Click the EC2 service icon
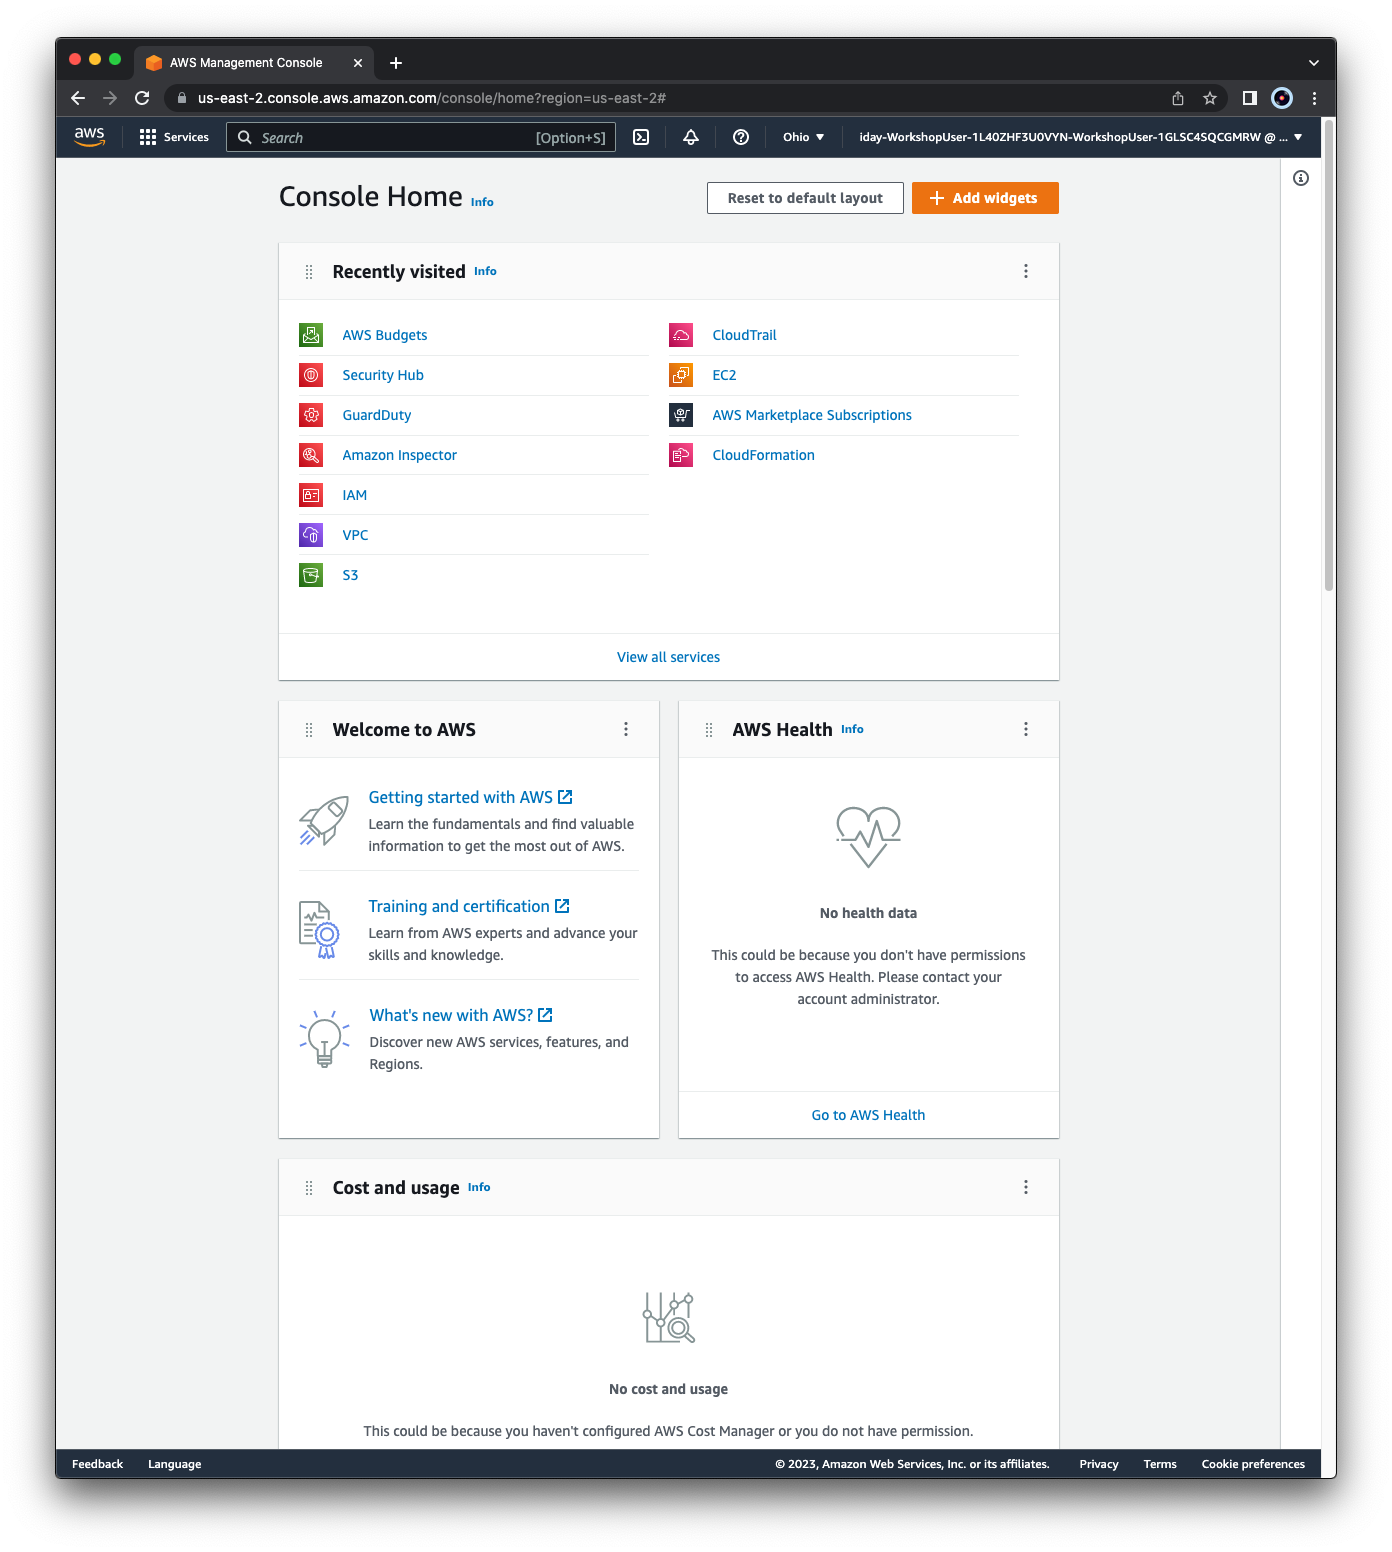1392x1552 pixels. coord(681,375)
